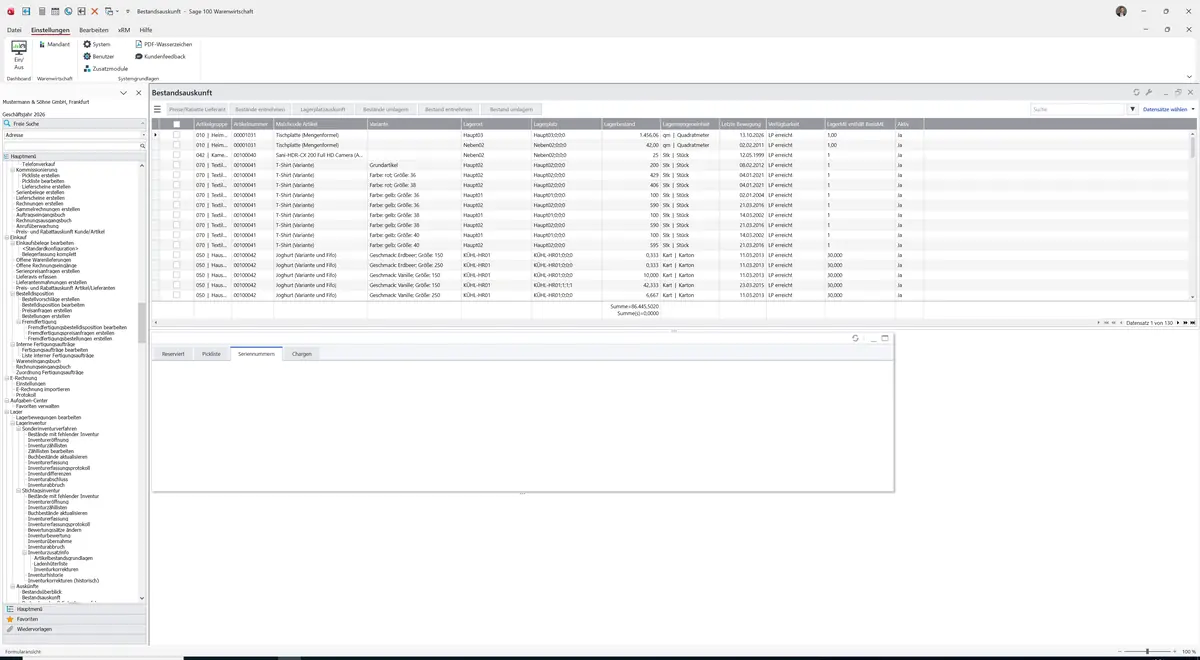The image size is (1200, 660).
Task: Close the left navigation pane with the X
Action: [x=138, y=92]
